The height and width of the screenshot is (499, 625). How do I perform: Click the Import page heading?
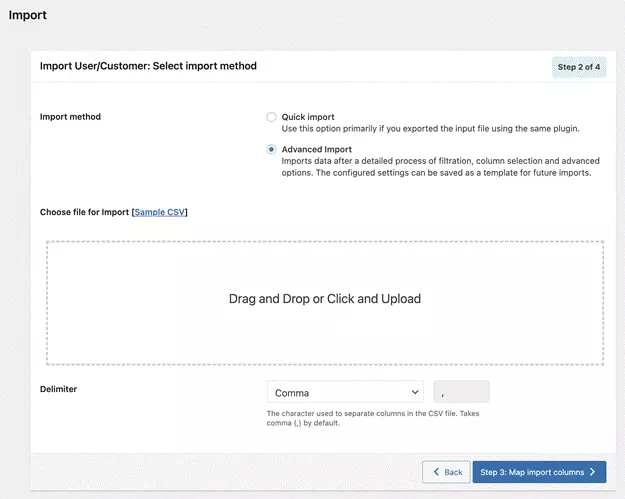coord(28,15)
